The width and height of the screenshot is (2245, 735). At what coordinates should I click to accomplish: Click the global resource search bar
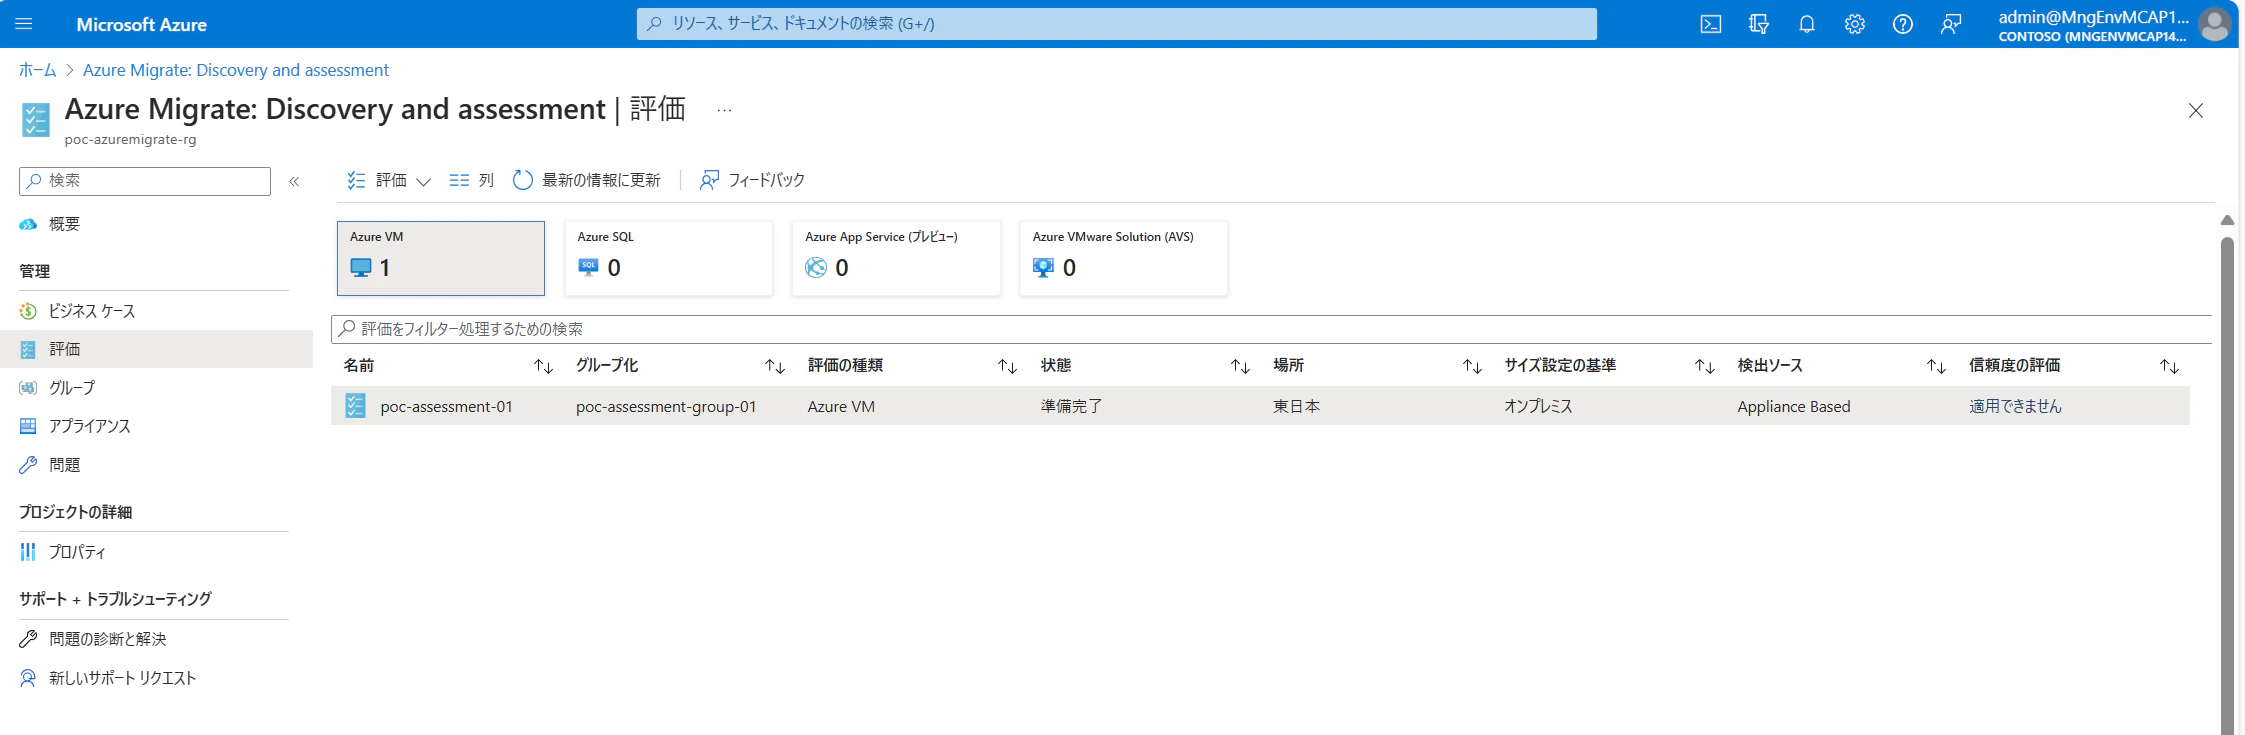(1117, 24)
